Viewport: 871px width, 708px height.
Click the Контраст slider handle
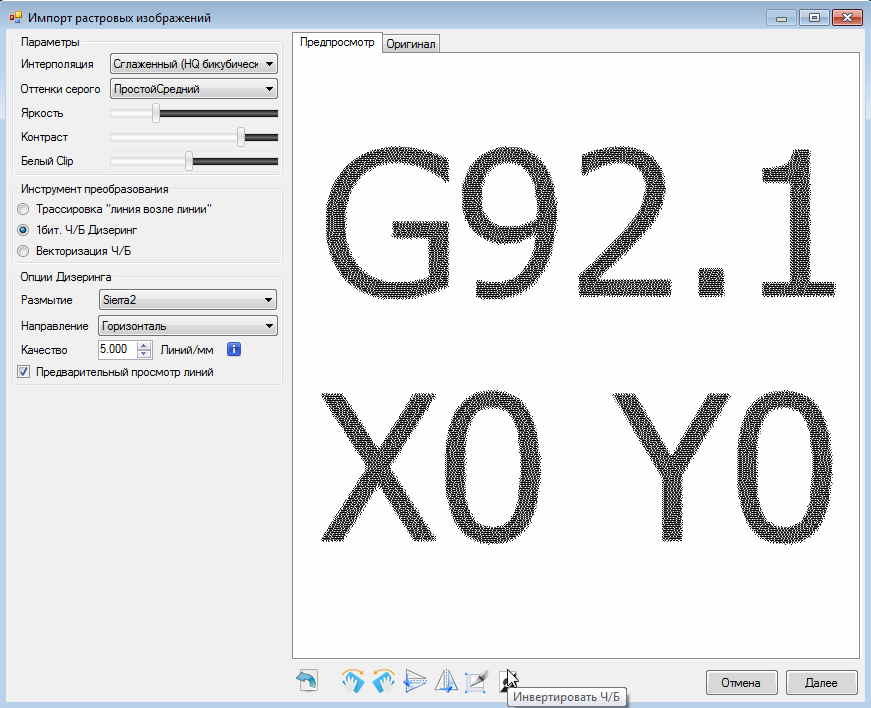pos(241,137)
